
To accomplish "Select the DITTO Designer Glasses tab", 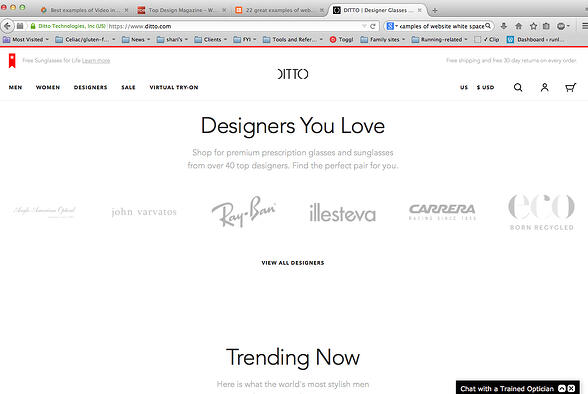I will [x=377, y=10].
